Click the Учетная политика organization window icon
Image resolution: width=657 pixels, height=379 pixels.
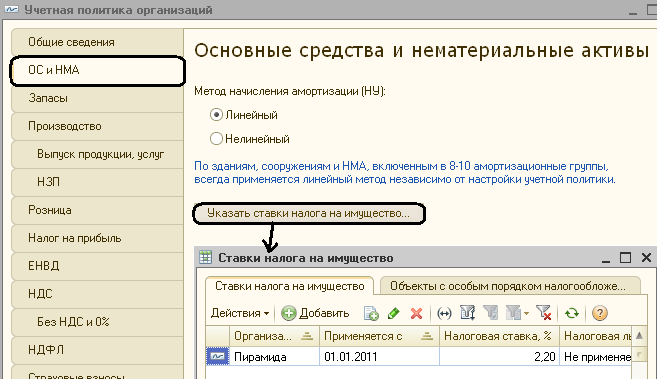pyautogui.click(x=12, y=9)
